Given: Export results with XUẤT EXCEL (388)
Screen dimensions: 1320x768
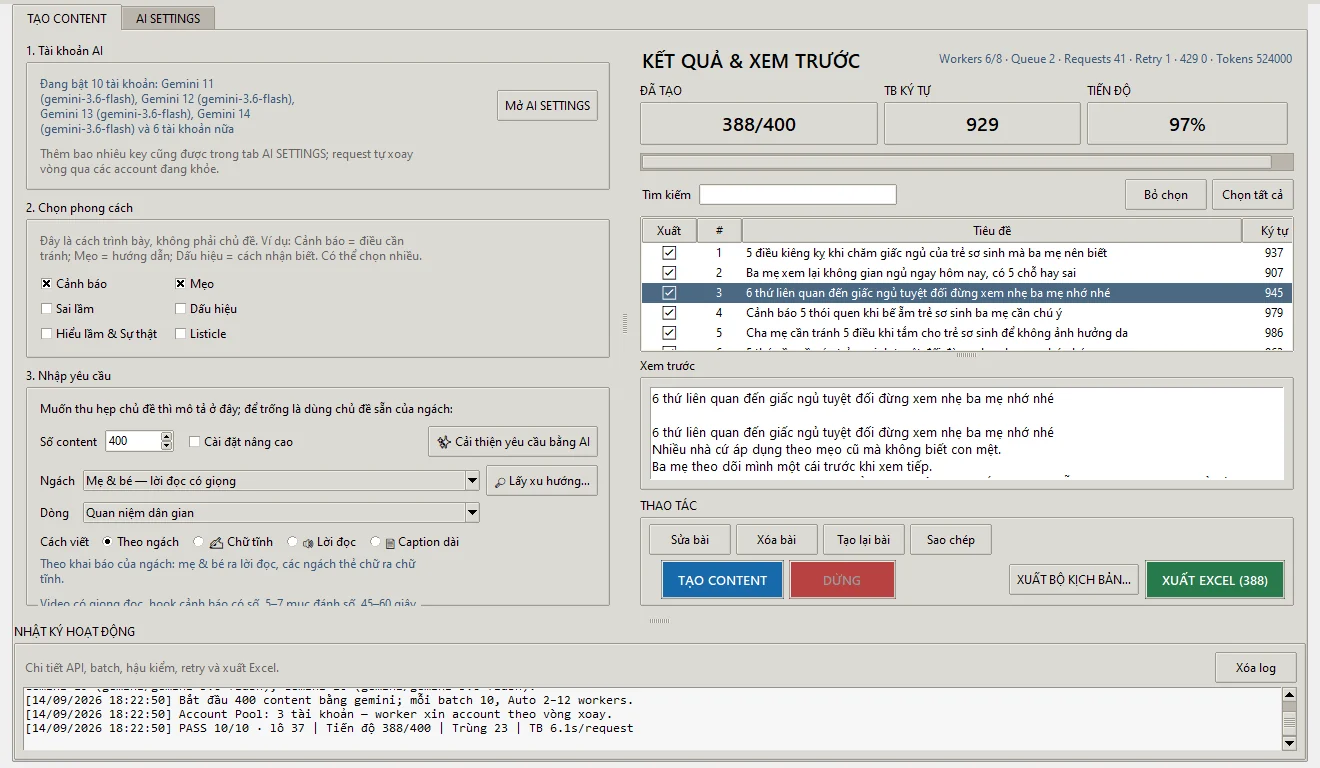Looking at the screenshot, I should click(1215, 580).
